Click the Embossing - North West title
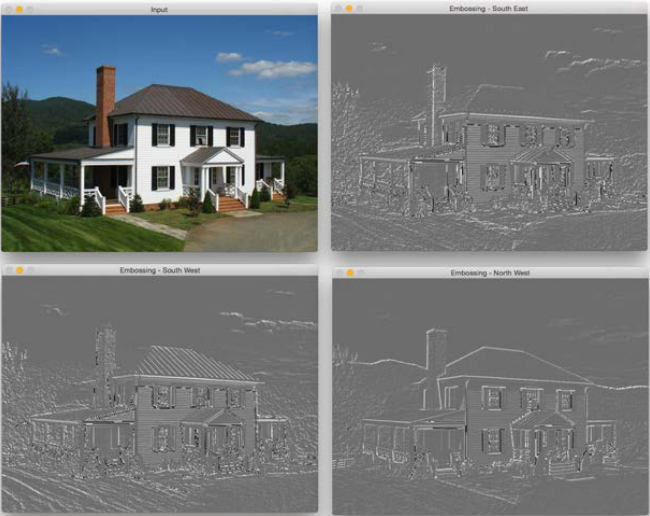Viewport: 650px width, 516px height. (490, 273)
